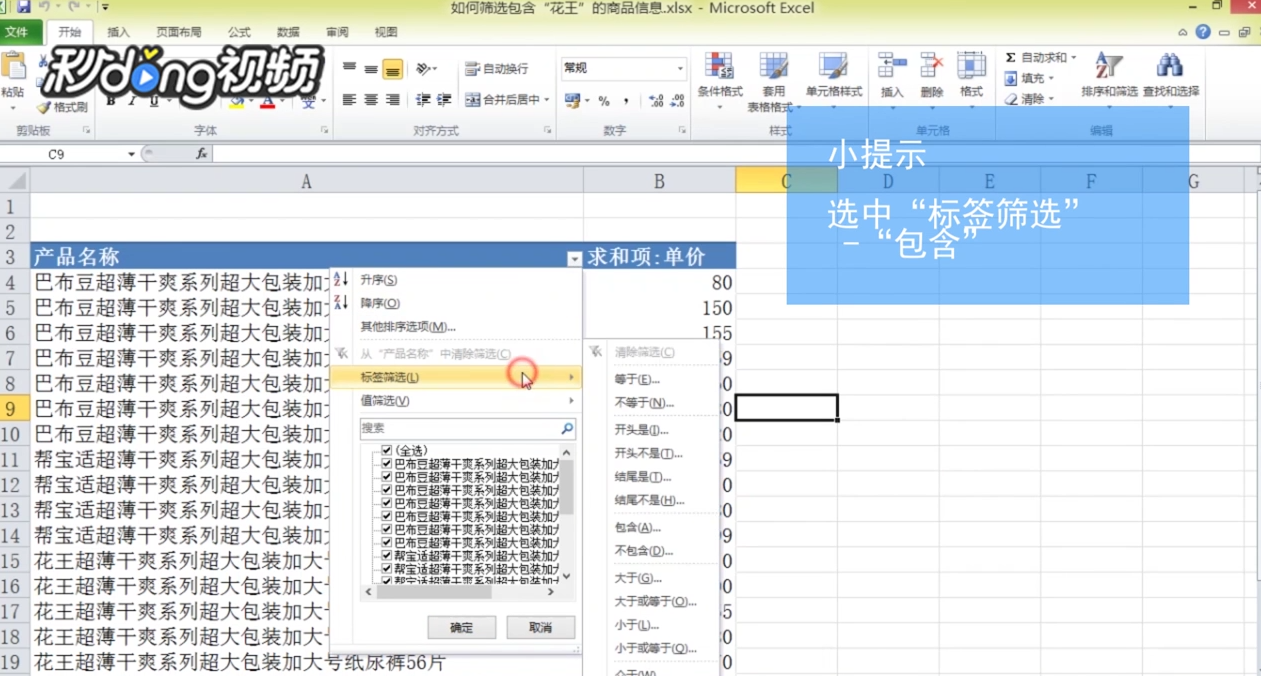Click the fx insert function icon
This screenshot has width=1261, height=676.
tap(201, 154)
